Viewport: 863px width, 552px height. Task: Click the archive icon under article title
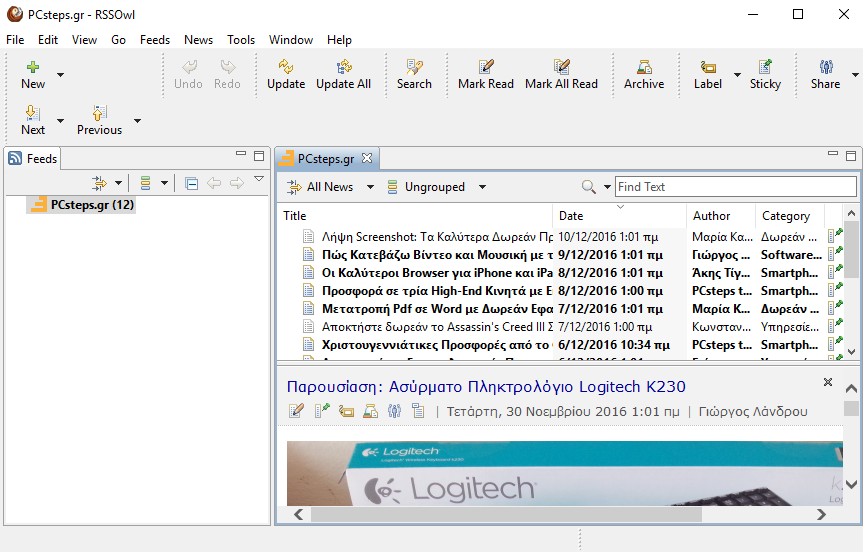(x=370, y=411)
